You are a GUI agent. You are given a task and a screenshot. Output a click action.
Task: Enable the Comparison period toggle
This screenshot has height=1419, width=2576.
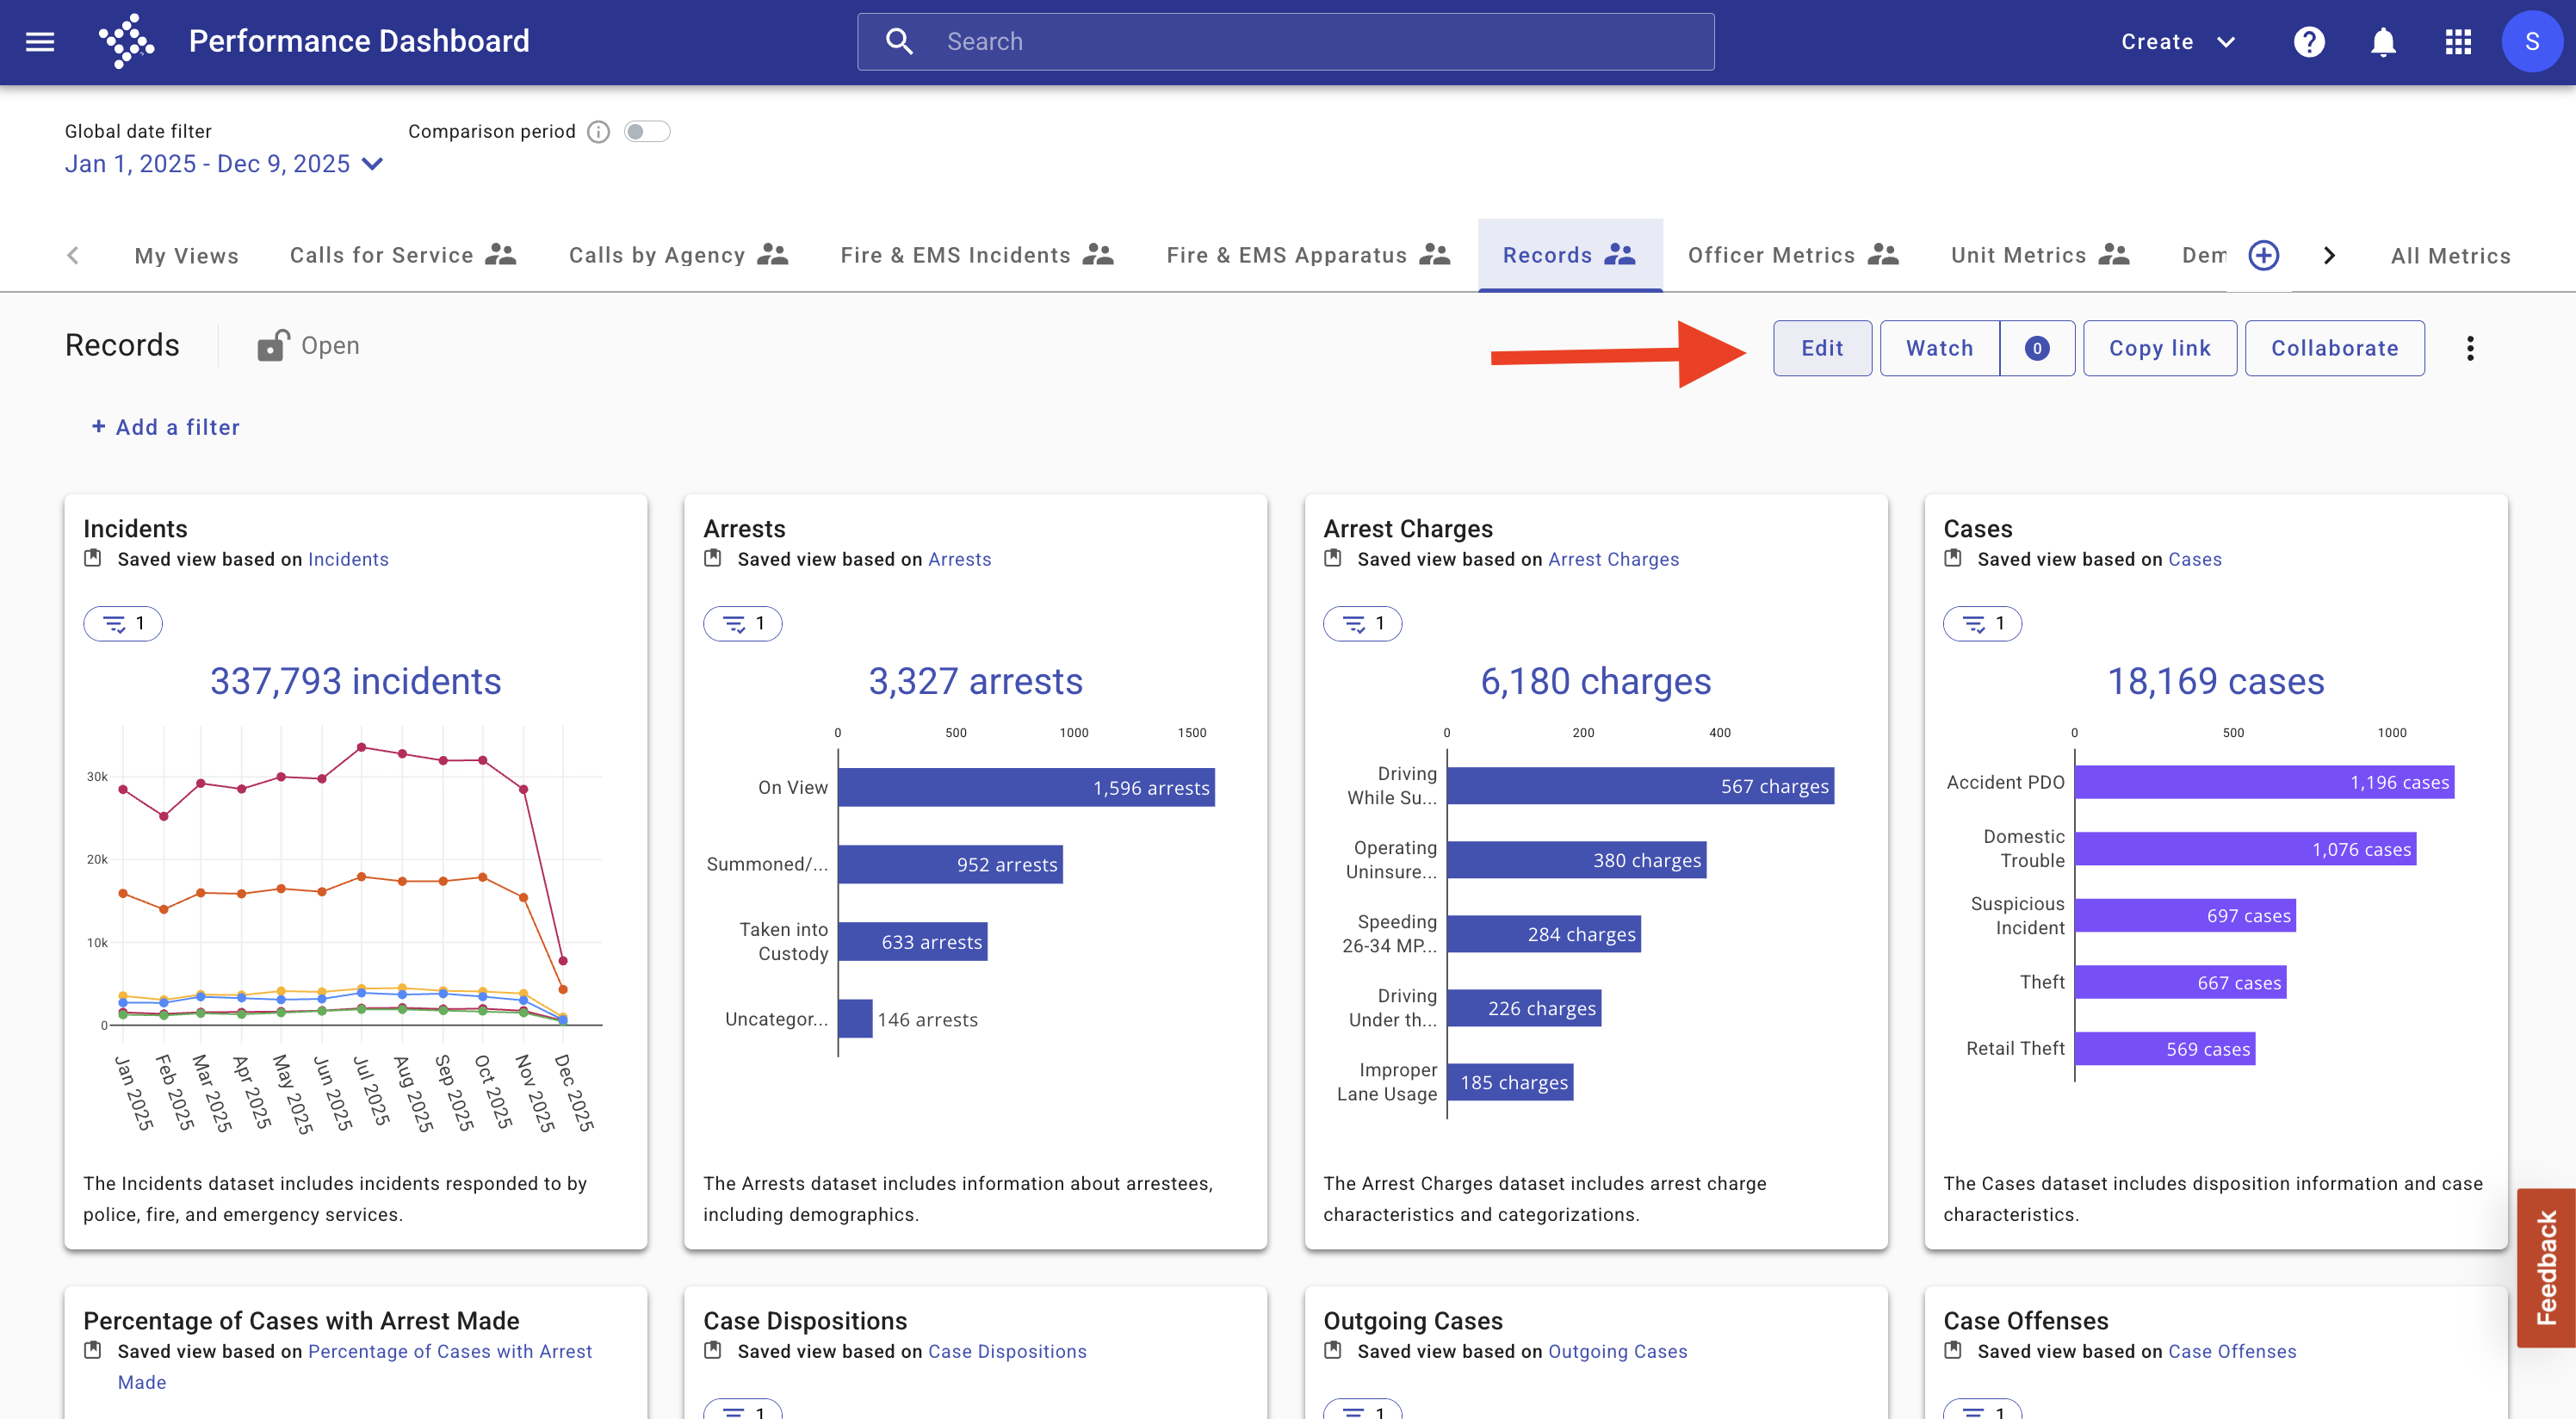[646, 131]
